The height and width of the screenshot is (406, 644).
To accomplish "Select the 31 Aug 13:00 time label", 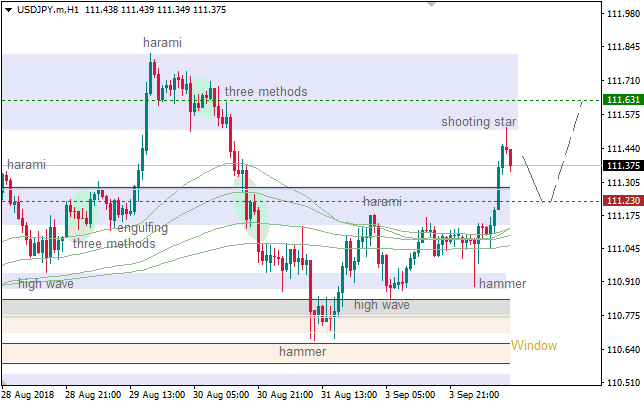I will click(349, 395).
